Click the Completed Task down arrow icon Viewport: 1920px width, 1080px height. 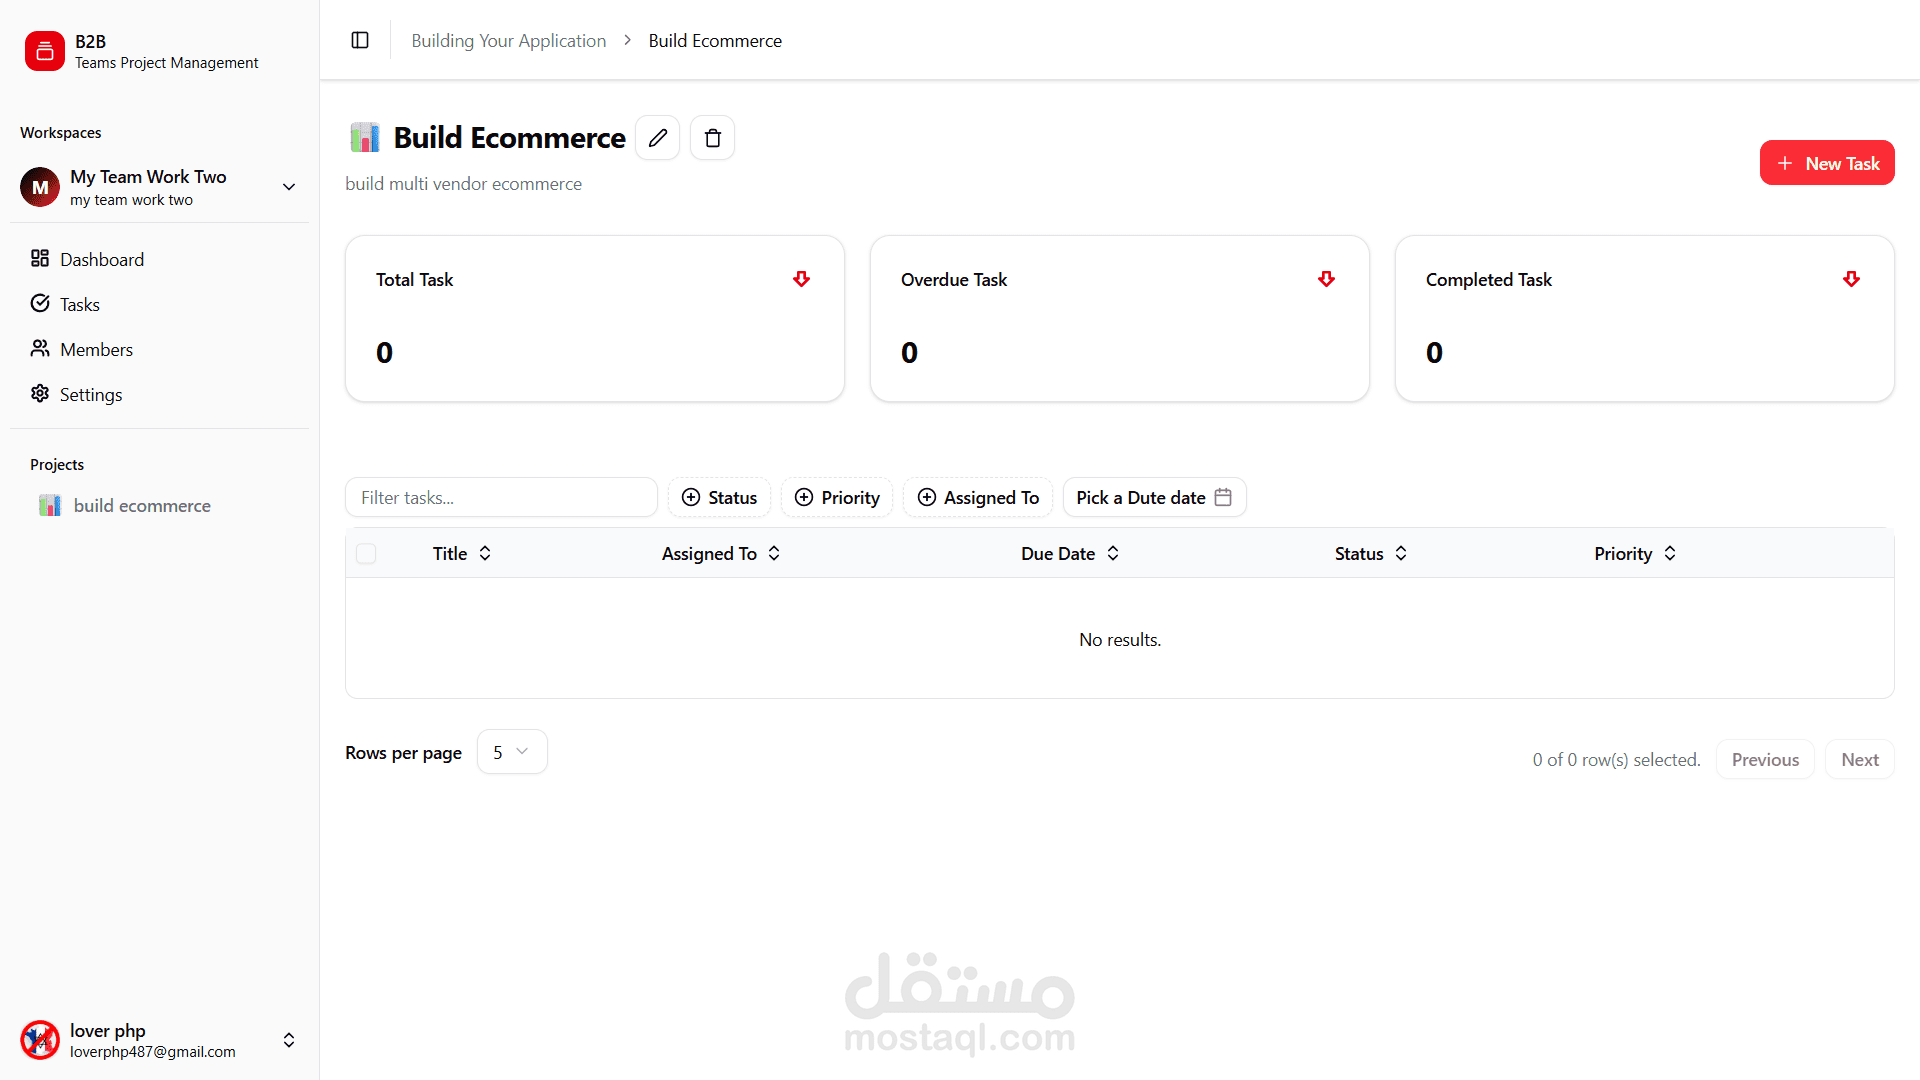point(1851,279)
